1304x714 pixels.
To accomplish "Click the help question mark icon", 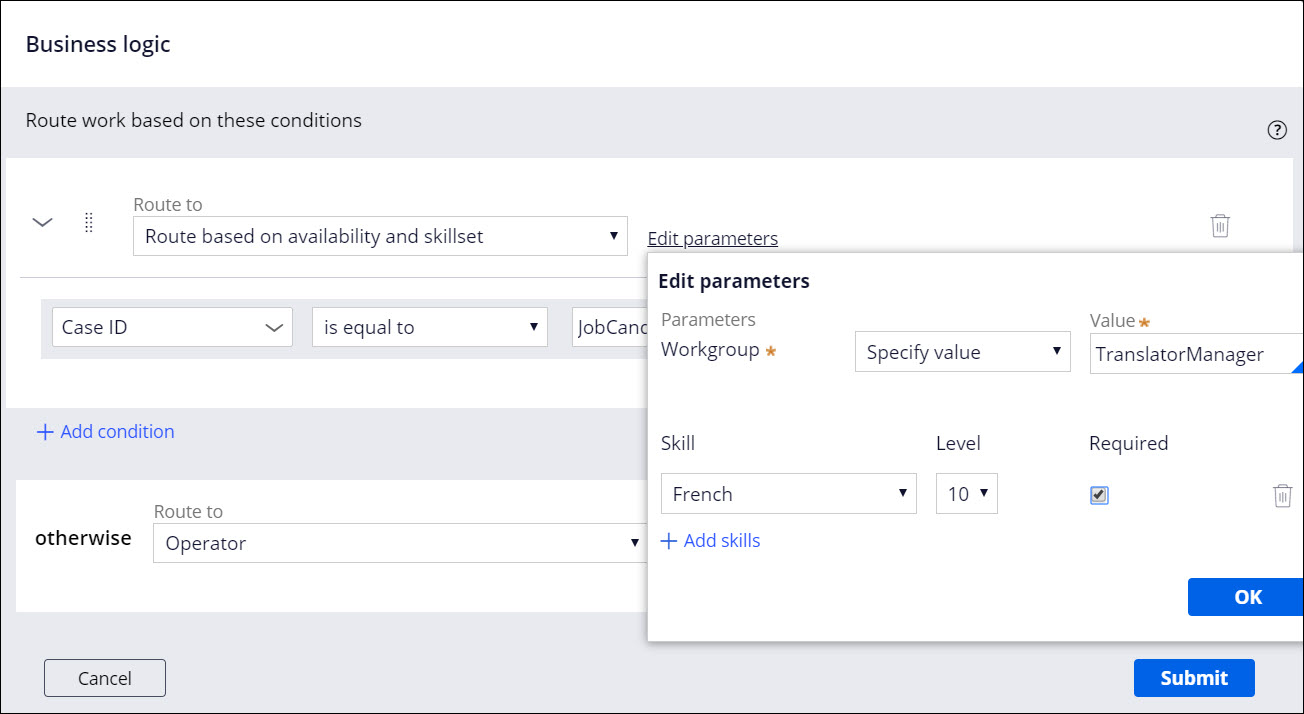I will click(x=1277, y=130).
